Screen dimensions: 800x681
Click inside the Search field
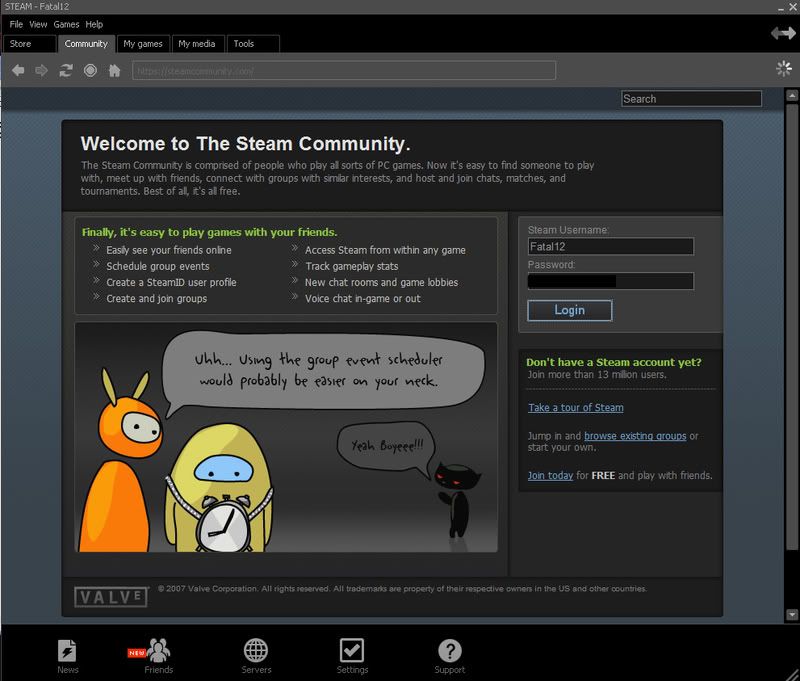(x=690, y=98)
